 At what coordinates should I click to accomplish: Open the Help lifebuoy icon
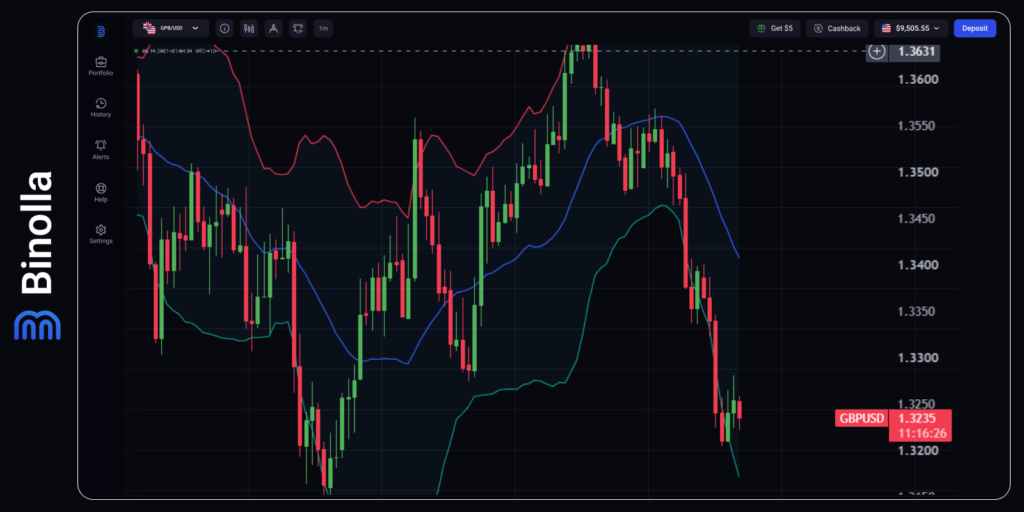pyautogui.click(x=101, y=188)
